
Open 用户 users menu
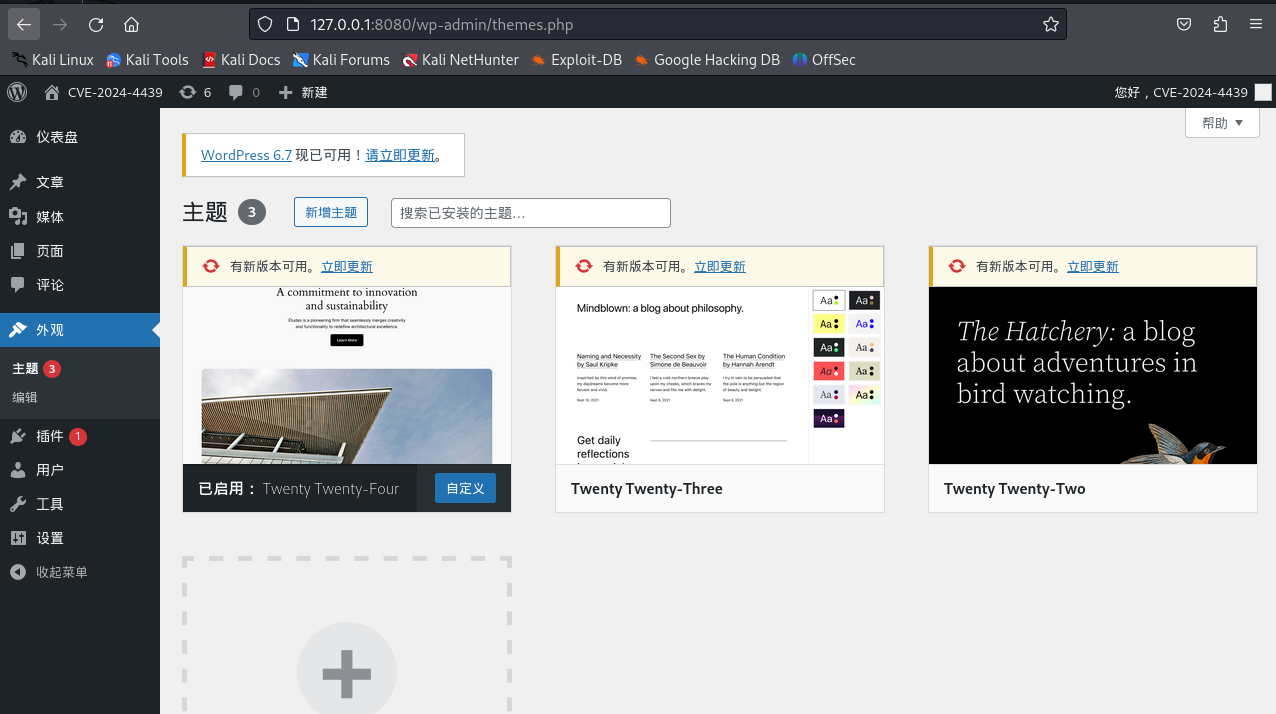(80, 470)
